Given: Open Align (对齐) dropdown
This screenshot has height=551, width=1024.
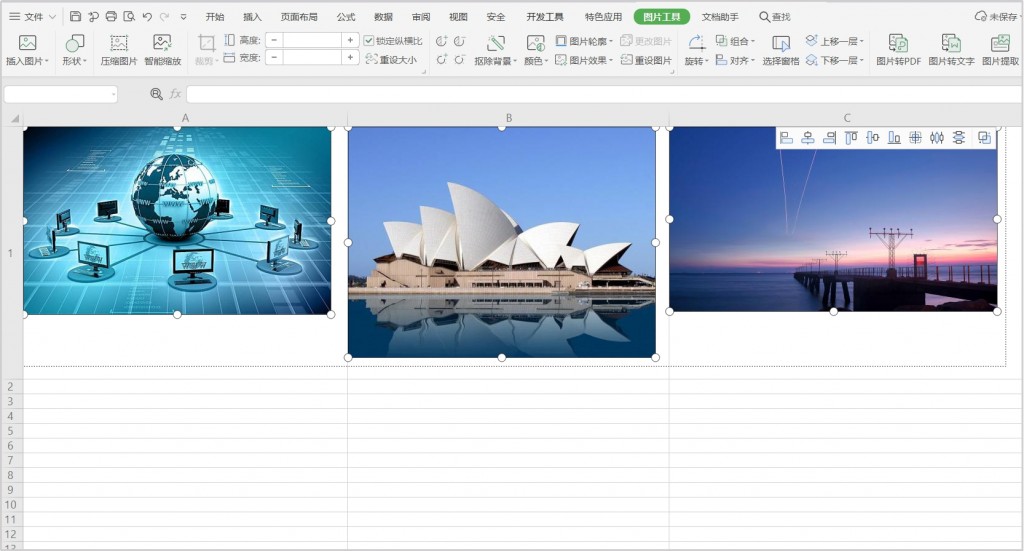Looking at the screenshot, I should (735, 59).
